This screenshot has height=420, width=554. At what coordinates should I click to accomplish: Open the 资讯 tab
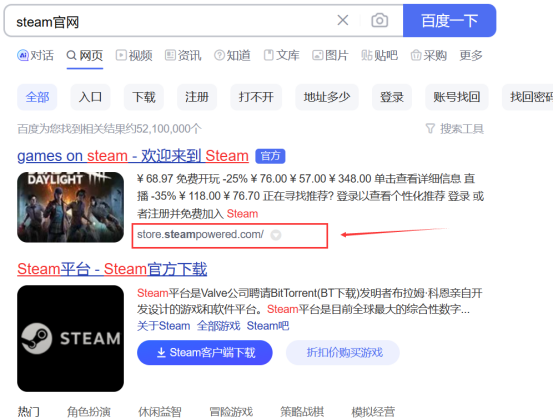coord(183,55)
